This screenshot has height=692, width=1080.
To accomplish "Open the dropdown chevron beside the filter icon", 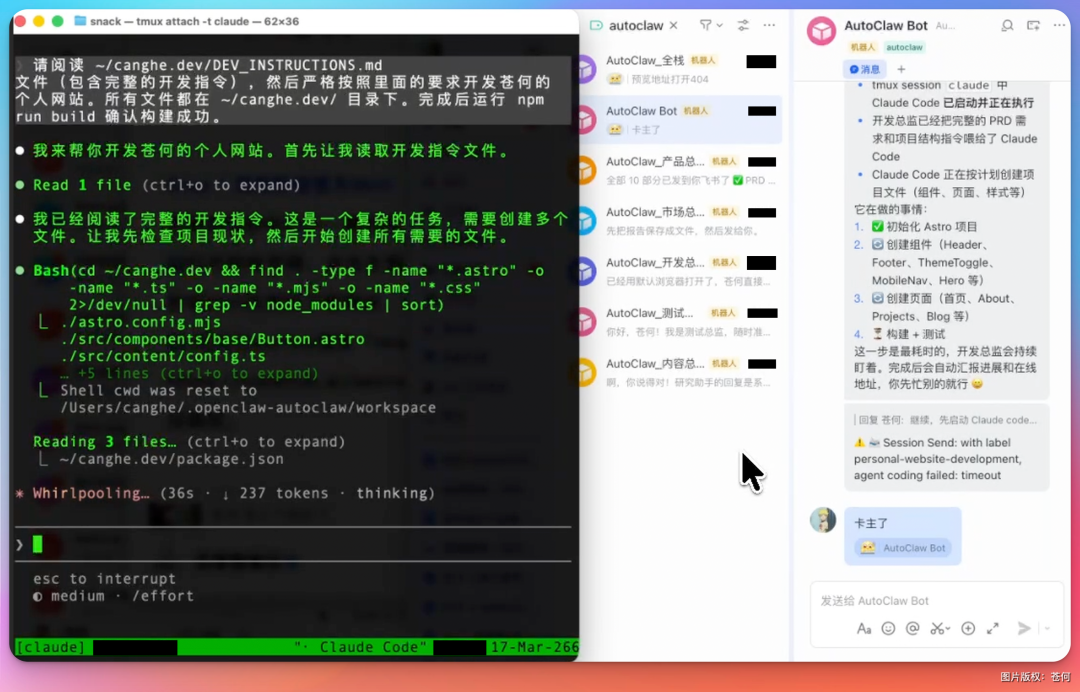I will [719, 26].
